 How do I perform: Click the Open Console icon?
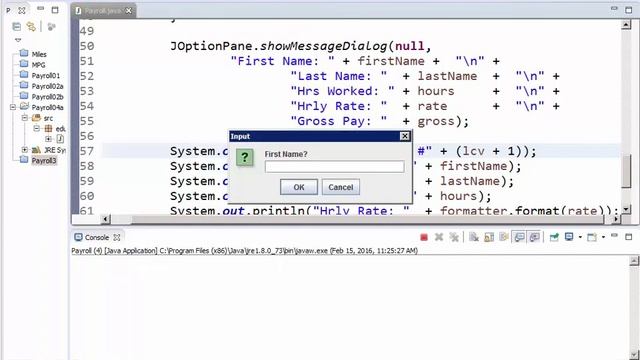pyautogui.click(x=591, y=237)
